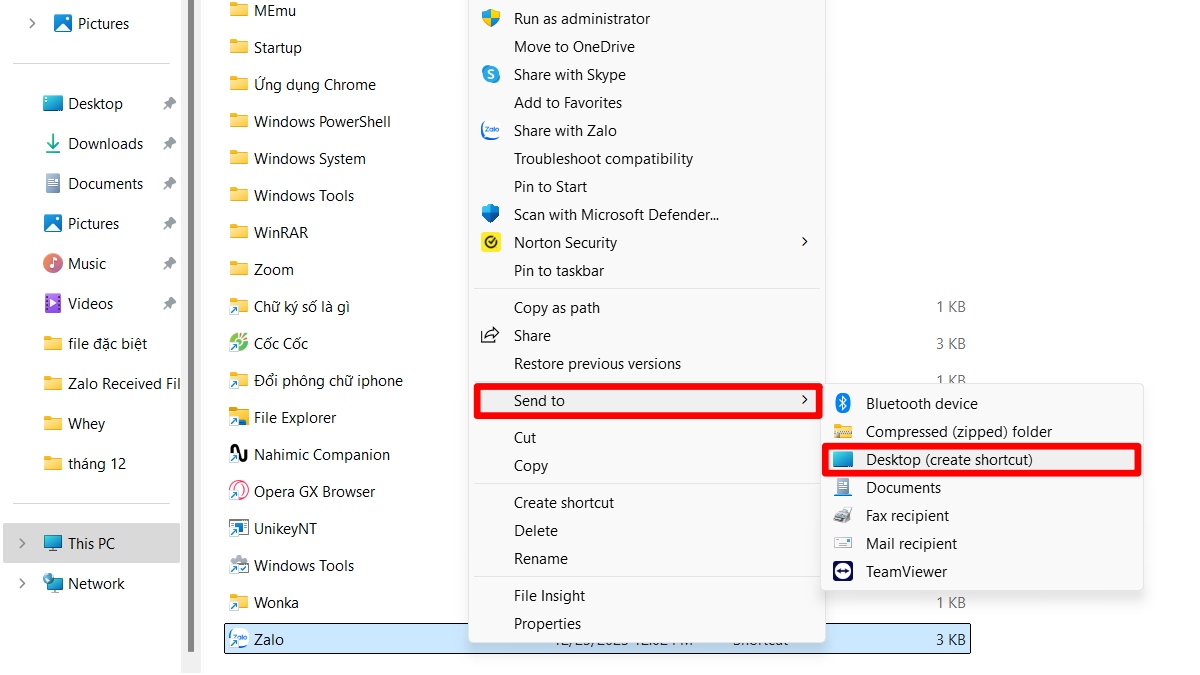The image size is (1200, 675).
Task: Click the Share arrow icon in context menu
Action: pos(491,335)
